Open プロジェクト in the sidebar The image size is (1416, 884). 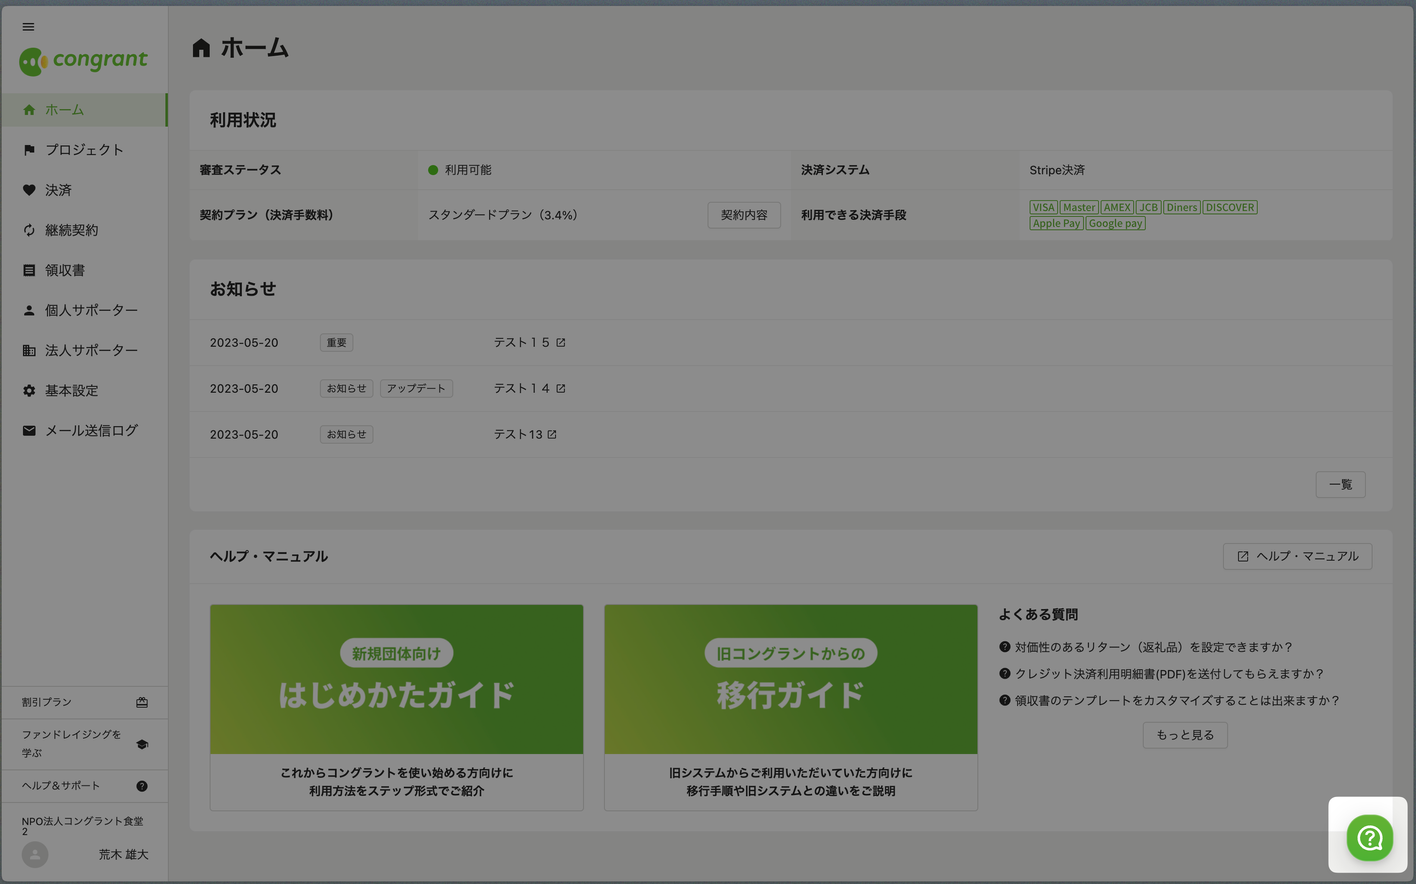click(84, 150)
